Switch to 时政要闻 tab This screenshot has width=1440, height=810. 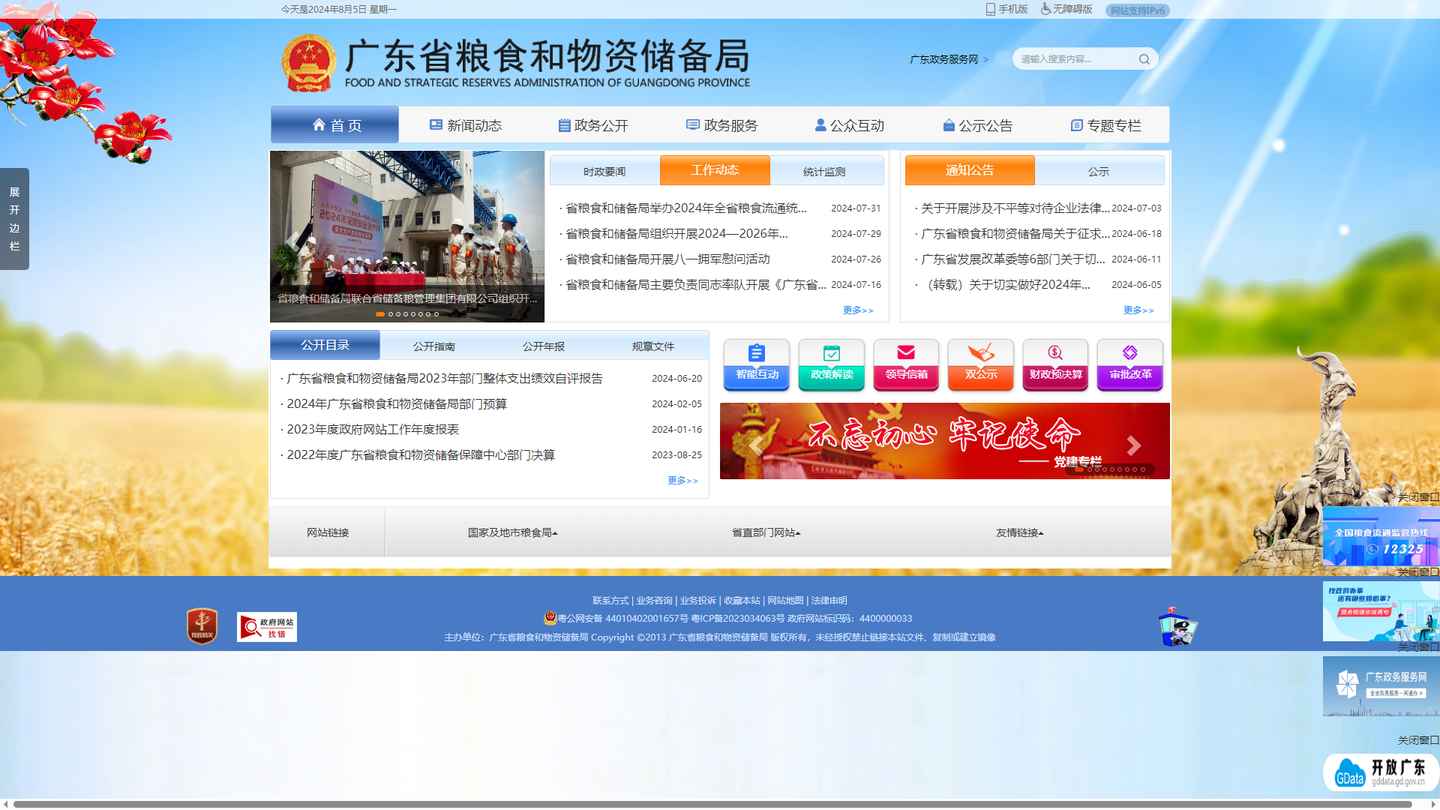(x=605, y=171)
